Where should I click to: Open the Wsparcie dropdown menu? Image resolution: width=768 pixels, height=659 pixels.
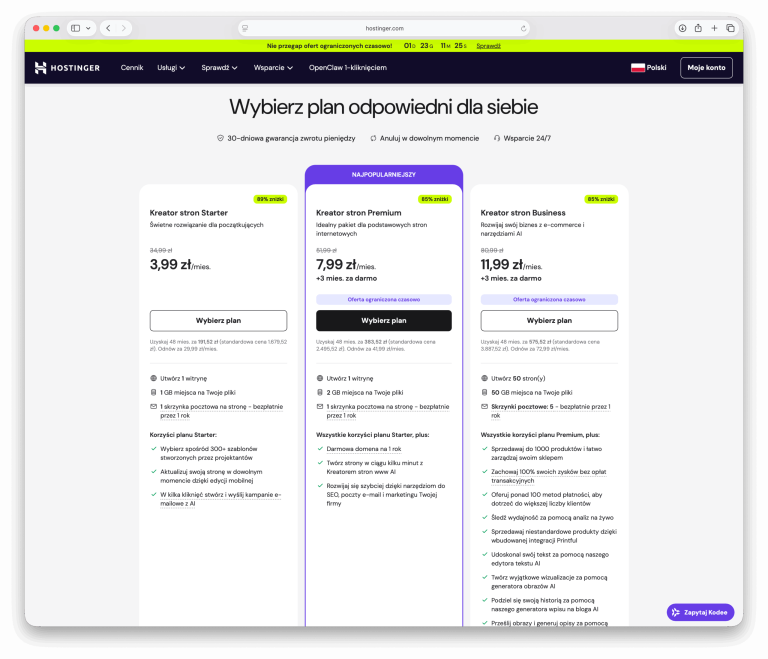coord(273,68)
